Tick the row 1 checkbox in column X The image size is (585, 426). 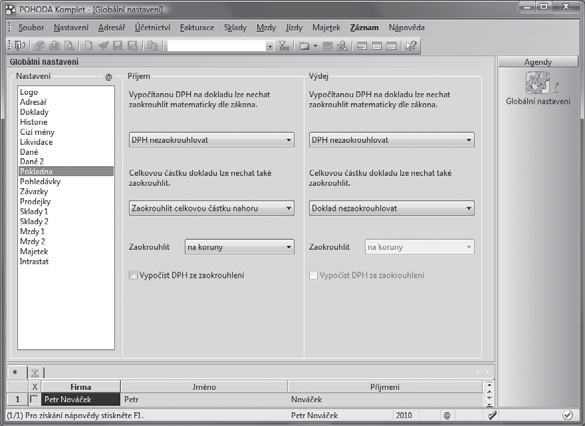coord(34,399)
